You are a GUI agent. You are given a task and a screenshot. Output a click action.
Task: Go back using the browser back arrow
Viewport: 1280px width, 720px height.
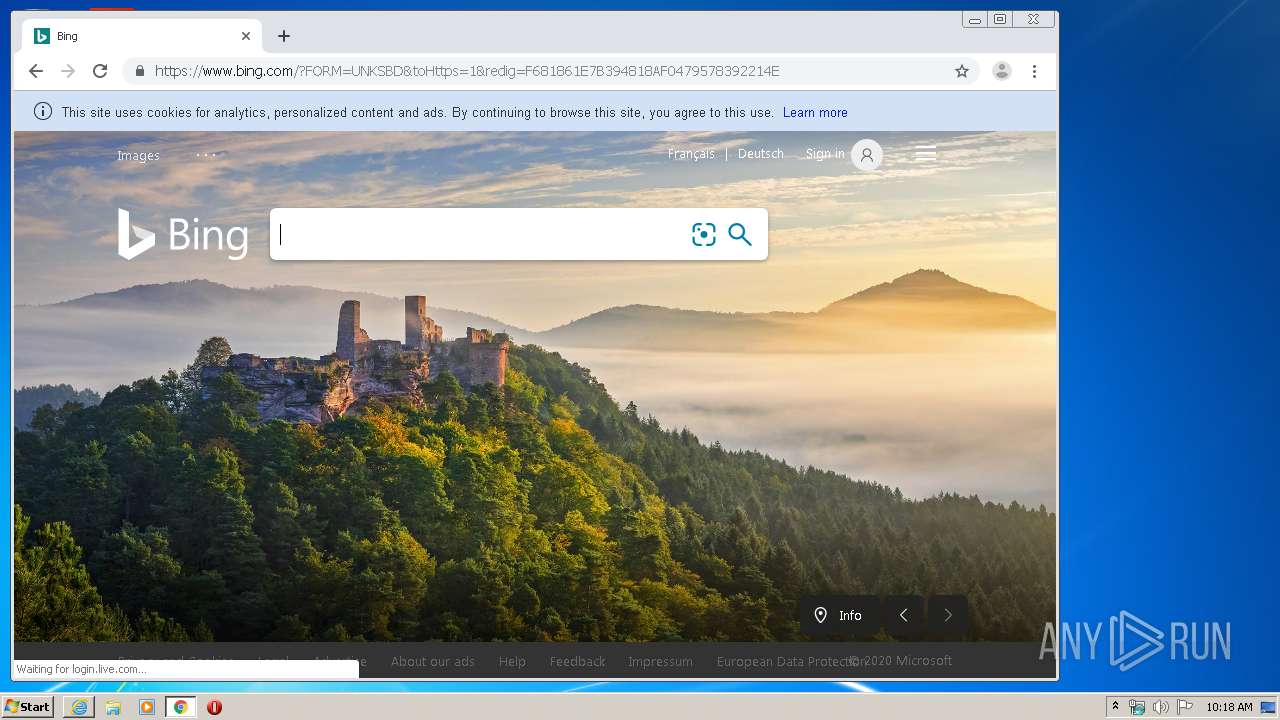pos(36,71)
